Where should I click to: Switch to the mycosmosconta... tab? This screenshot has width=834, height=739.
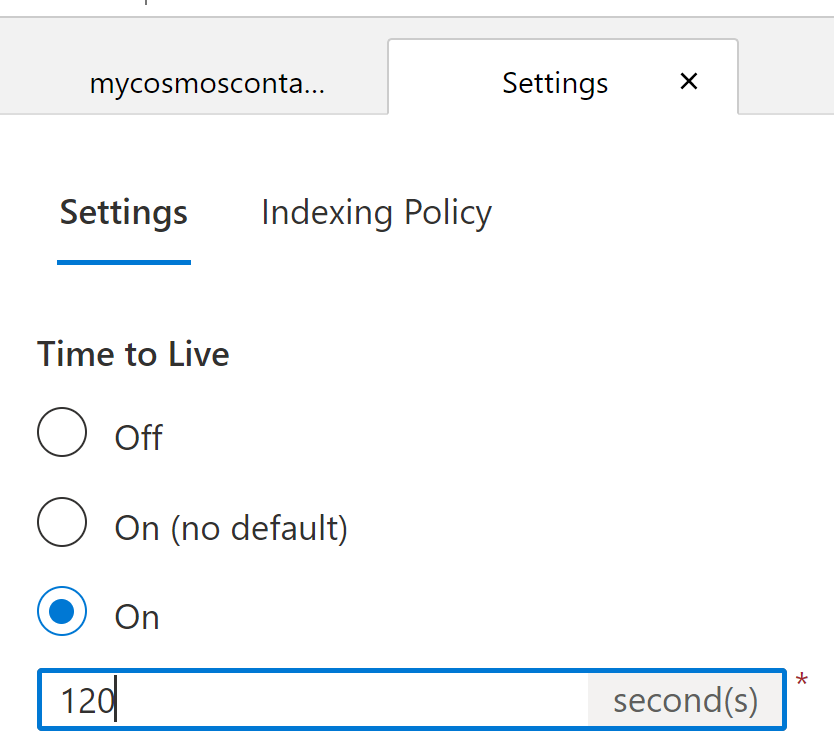(207, 84)
